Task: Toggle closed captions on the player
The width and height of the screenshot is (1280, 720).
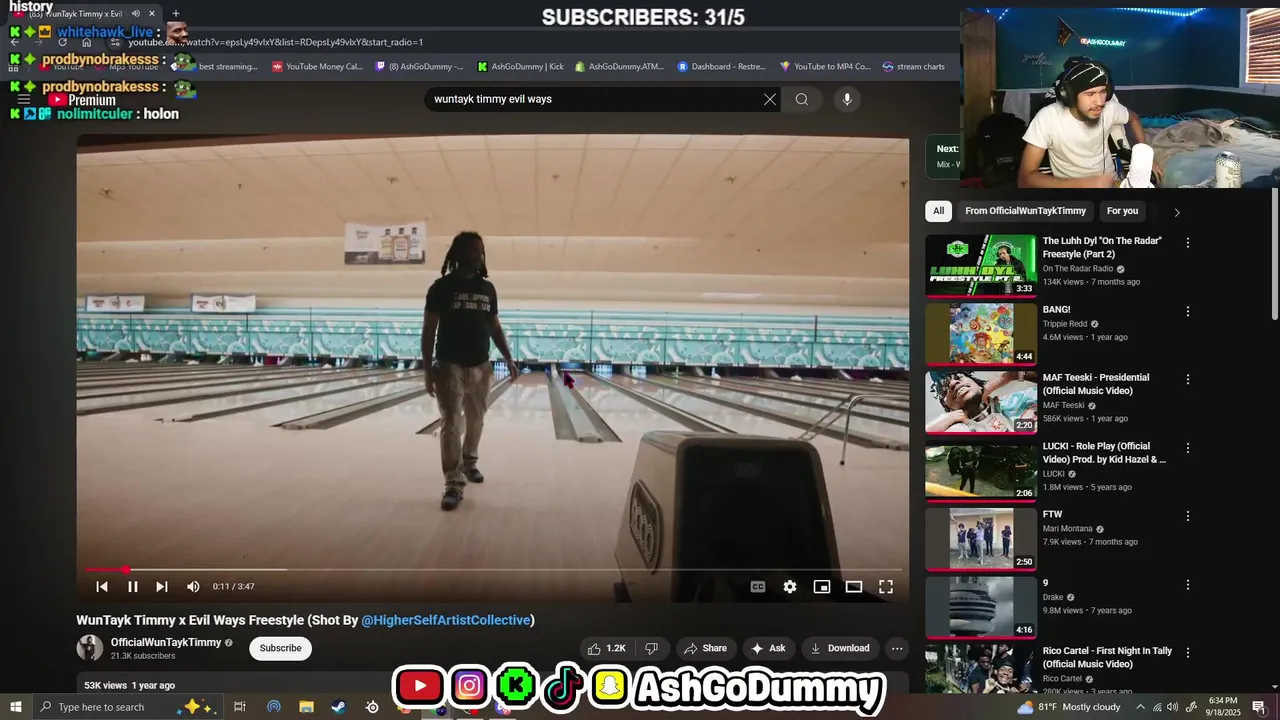Action: pyautogui.click(x=758, y=587)
